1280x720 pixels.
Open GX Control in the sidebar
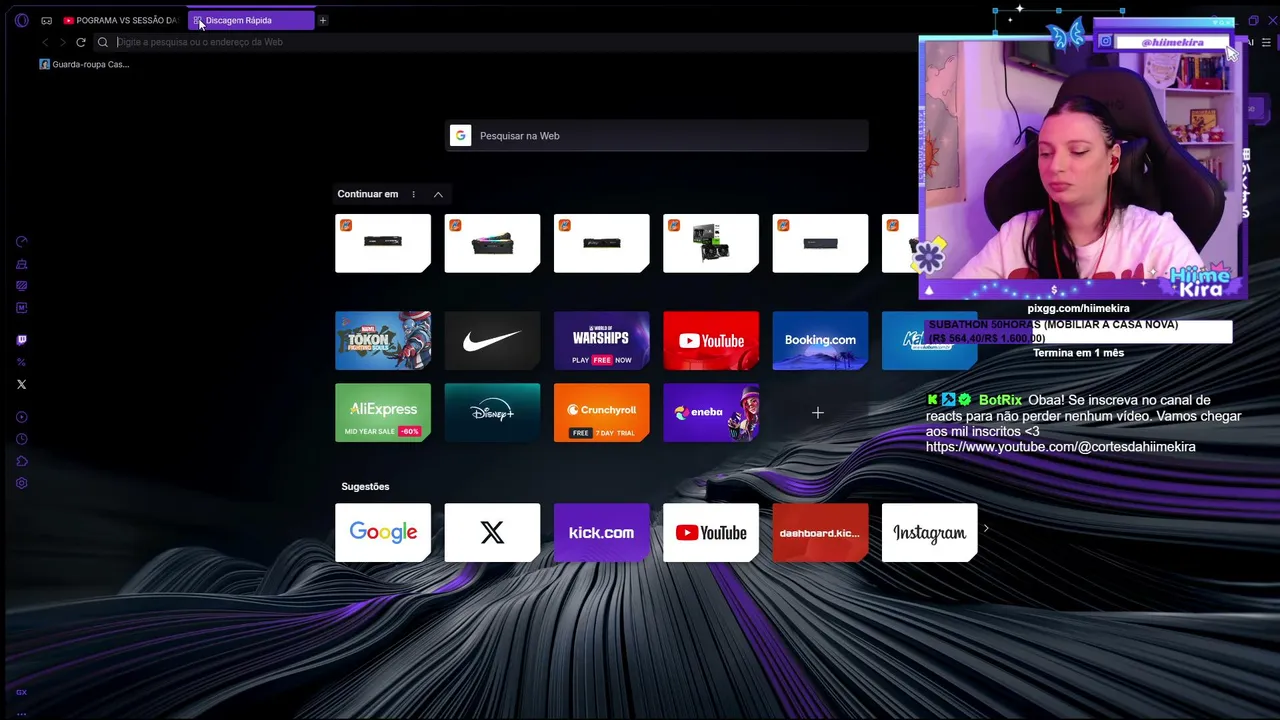coord(21,242)
